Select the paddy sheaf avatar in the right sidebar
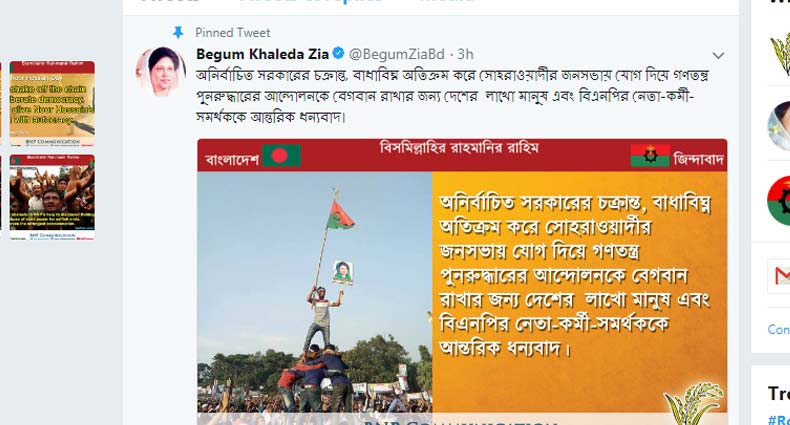The image size is (790, 425). (780, 52)
